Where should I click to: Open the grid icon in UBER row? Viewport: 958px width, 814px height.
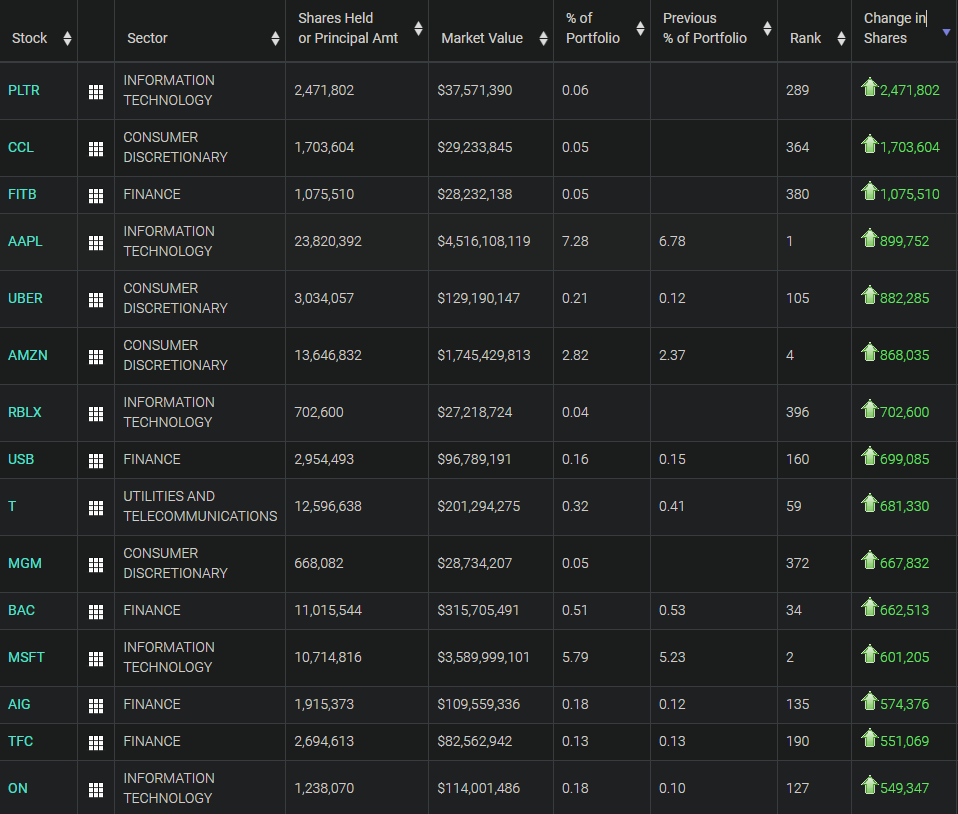(96, 299)
